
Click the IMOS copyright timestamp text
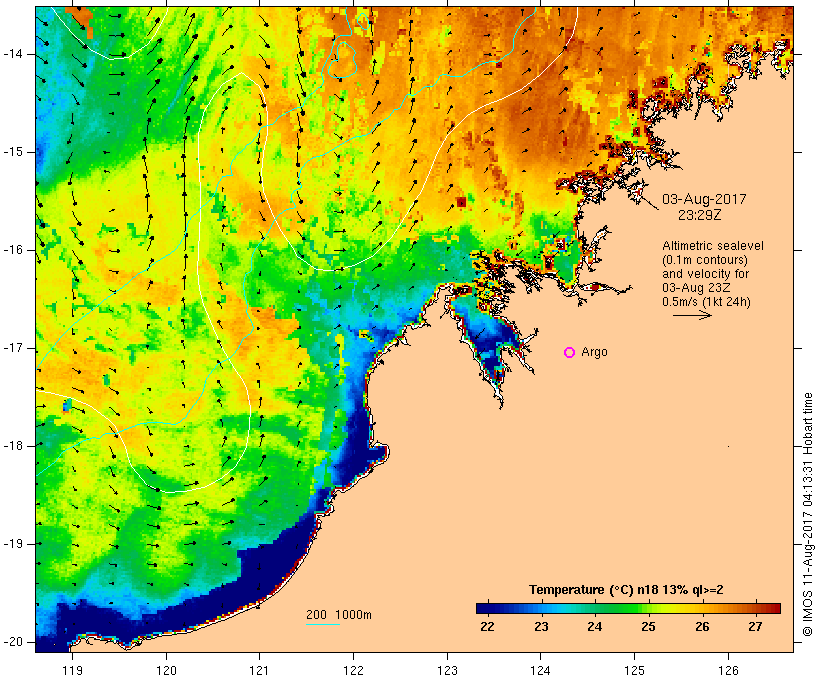[808, 514]
